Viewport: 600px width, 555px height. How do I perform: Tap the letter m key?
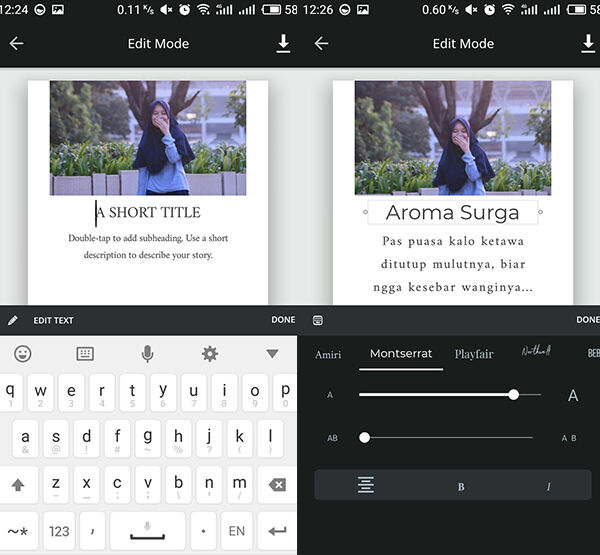240,485
